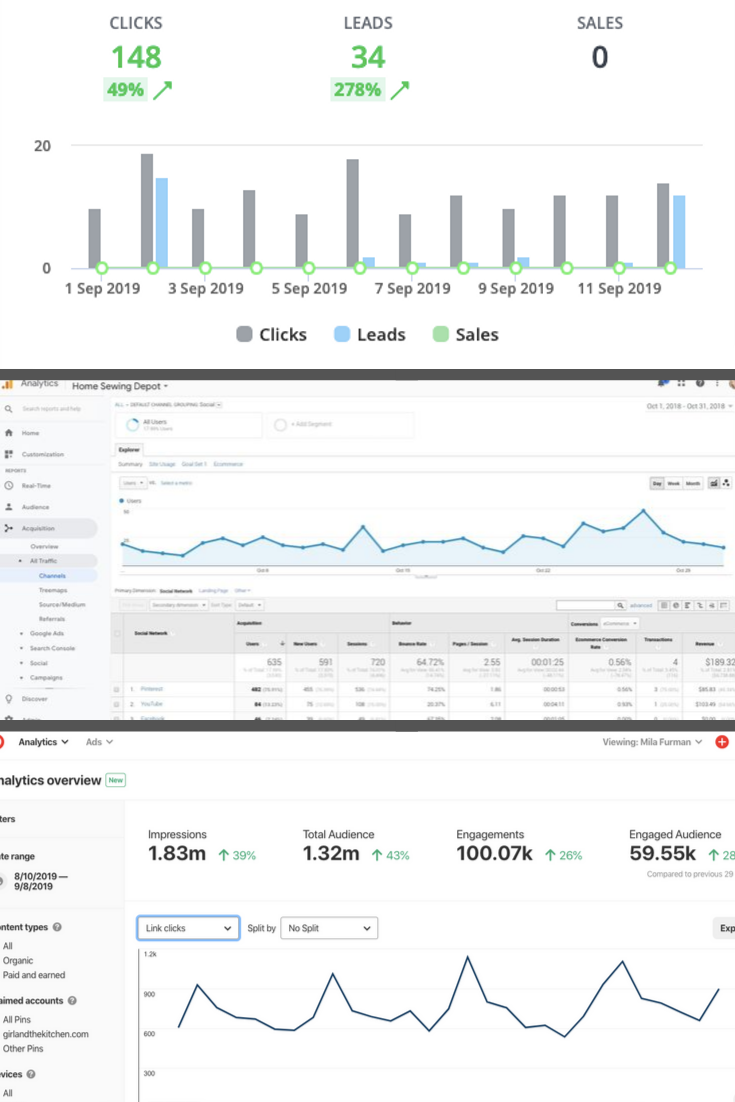Select the Month view button
The width and height of the screenshot is (735, 1102).
click(x=693, y=483)
